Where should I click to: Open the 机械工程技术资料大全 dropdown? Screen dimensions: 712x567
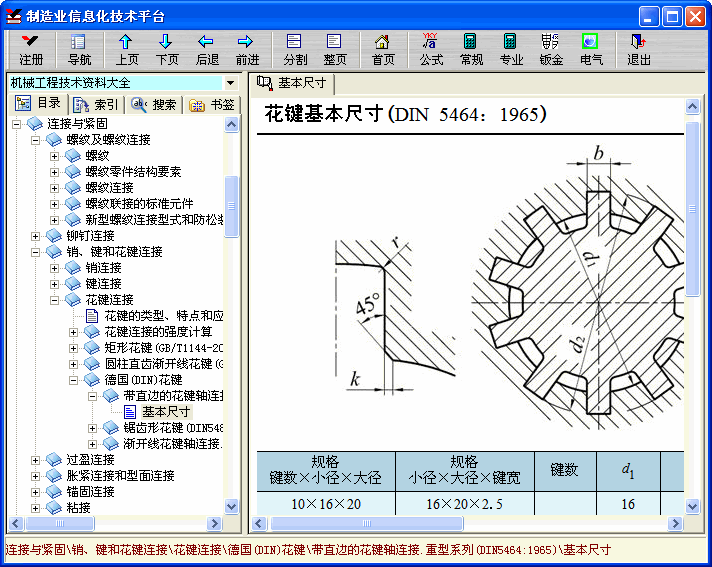(x=231, y=83)
